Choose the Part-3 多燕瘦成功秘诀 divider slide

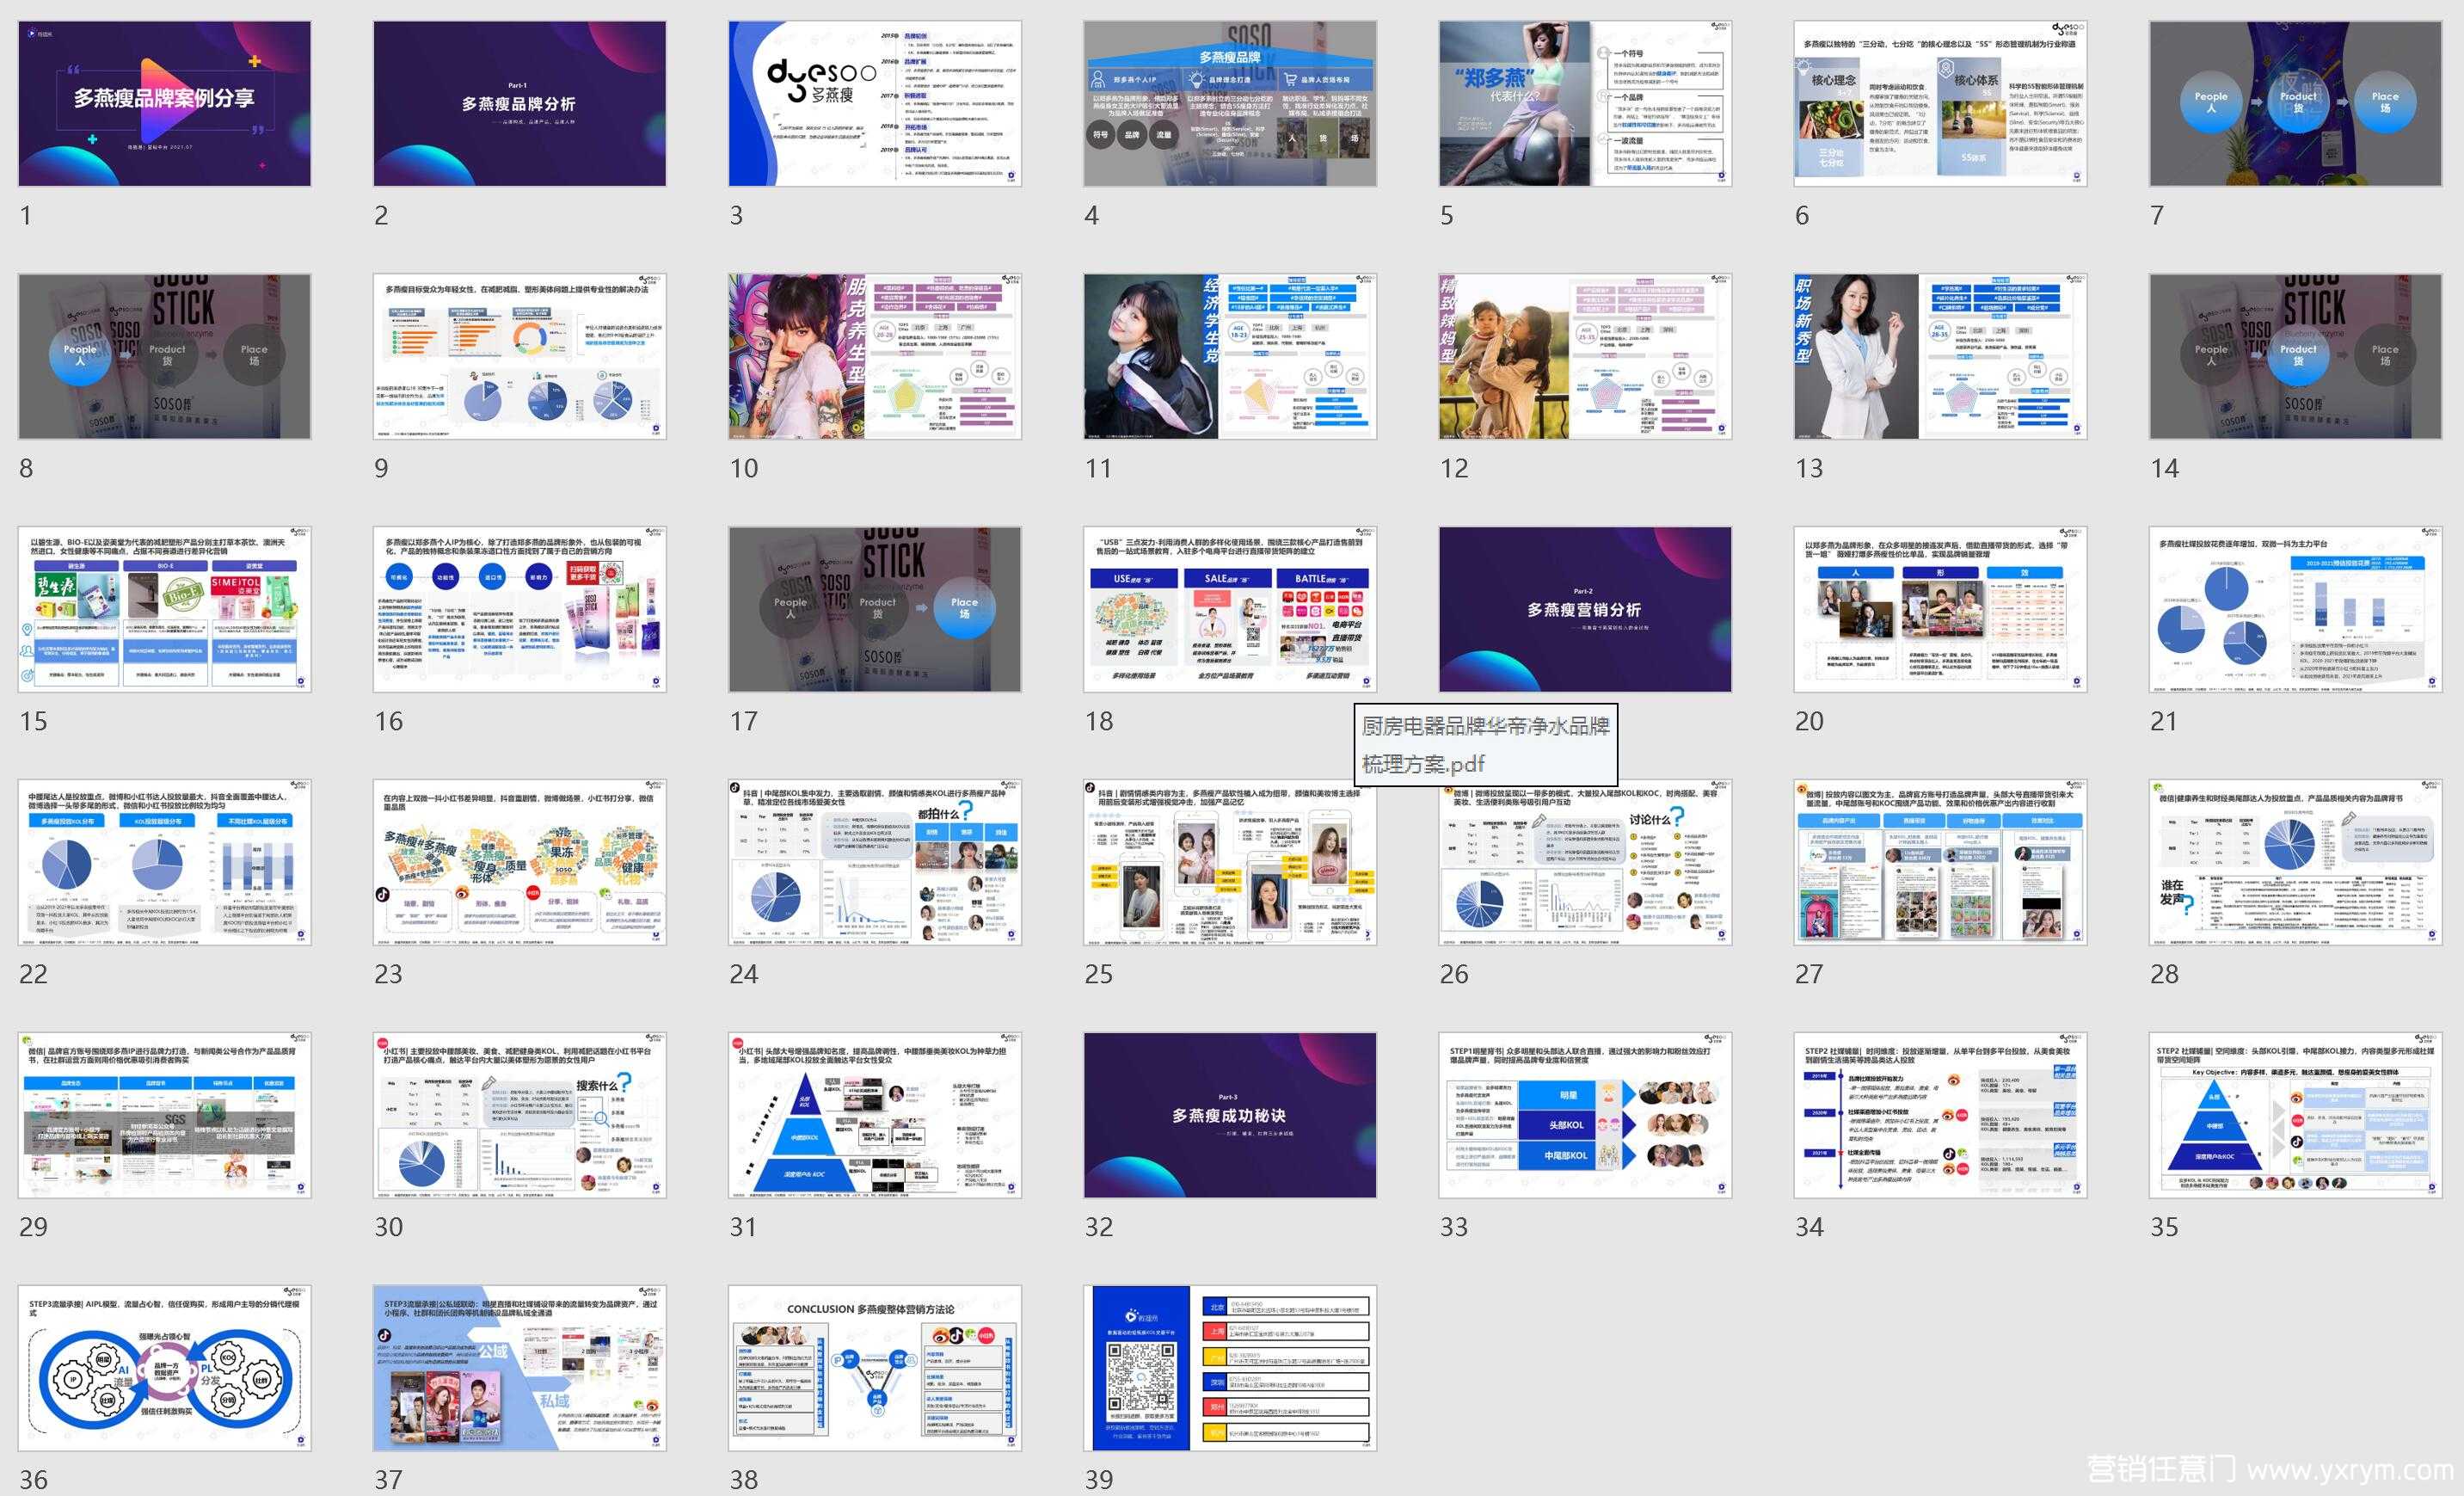1230,1116
